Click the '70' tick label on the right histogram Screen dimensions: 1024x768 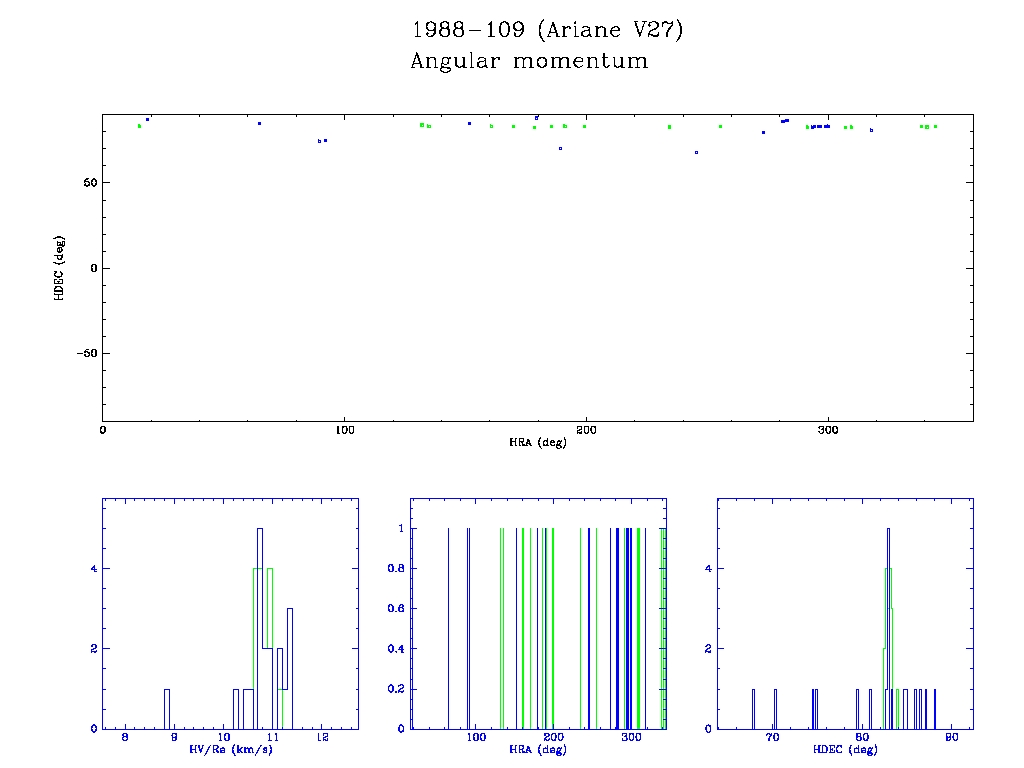(773, 737)
